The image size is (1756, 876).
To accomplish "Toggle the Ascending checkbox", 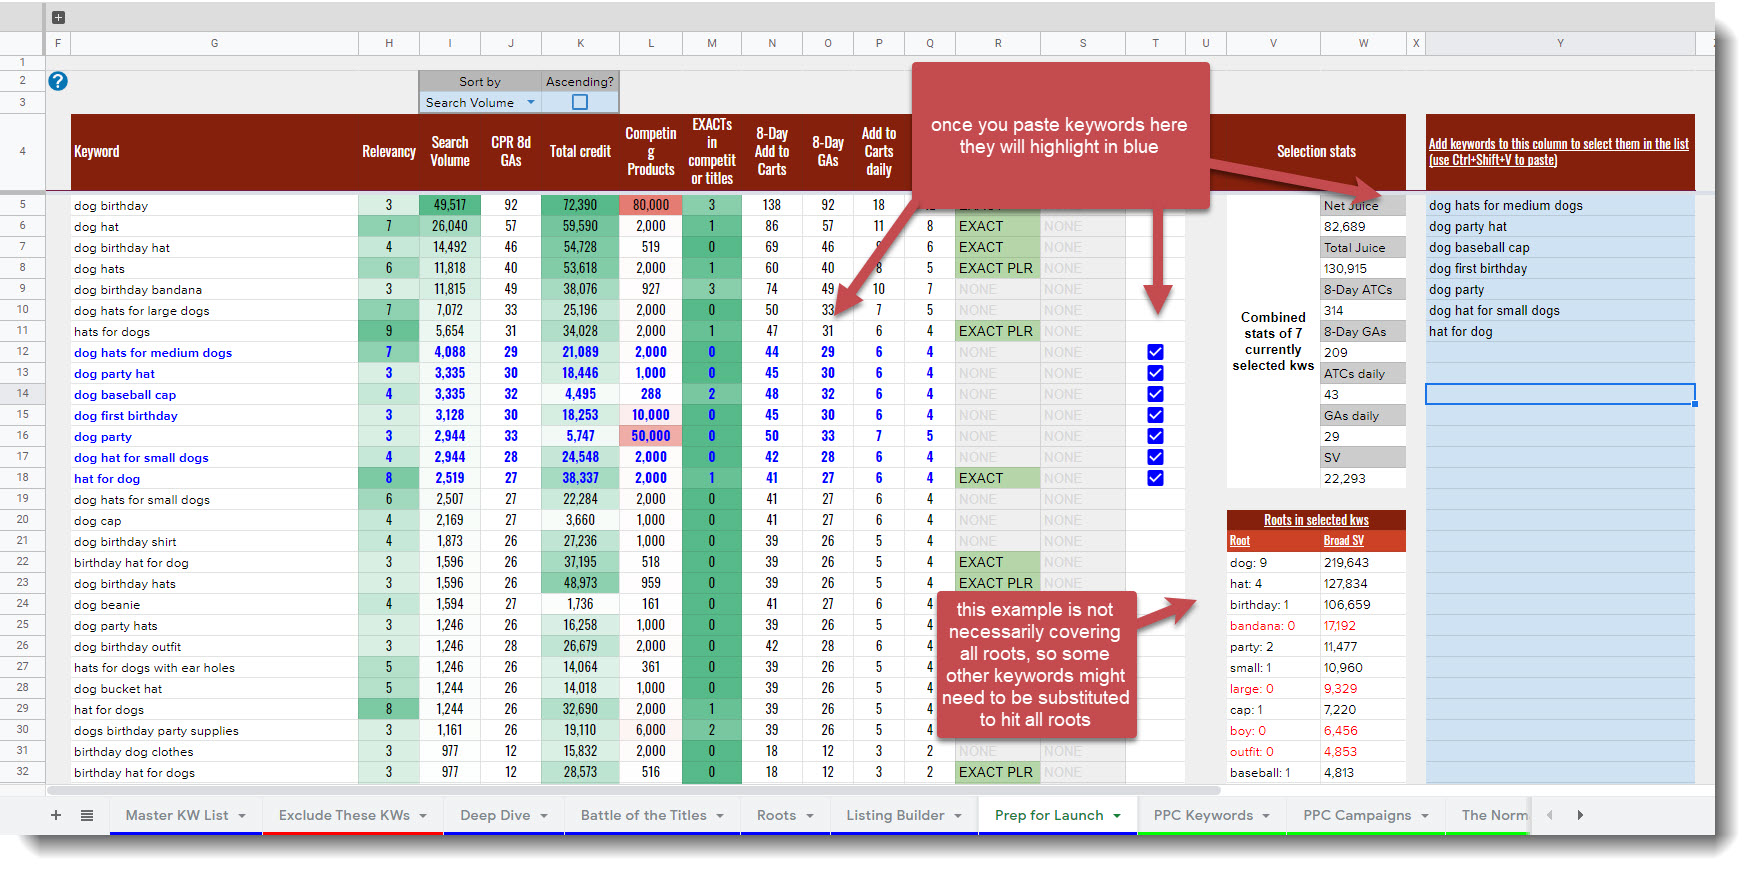I will [x=580, y=102].
